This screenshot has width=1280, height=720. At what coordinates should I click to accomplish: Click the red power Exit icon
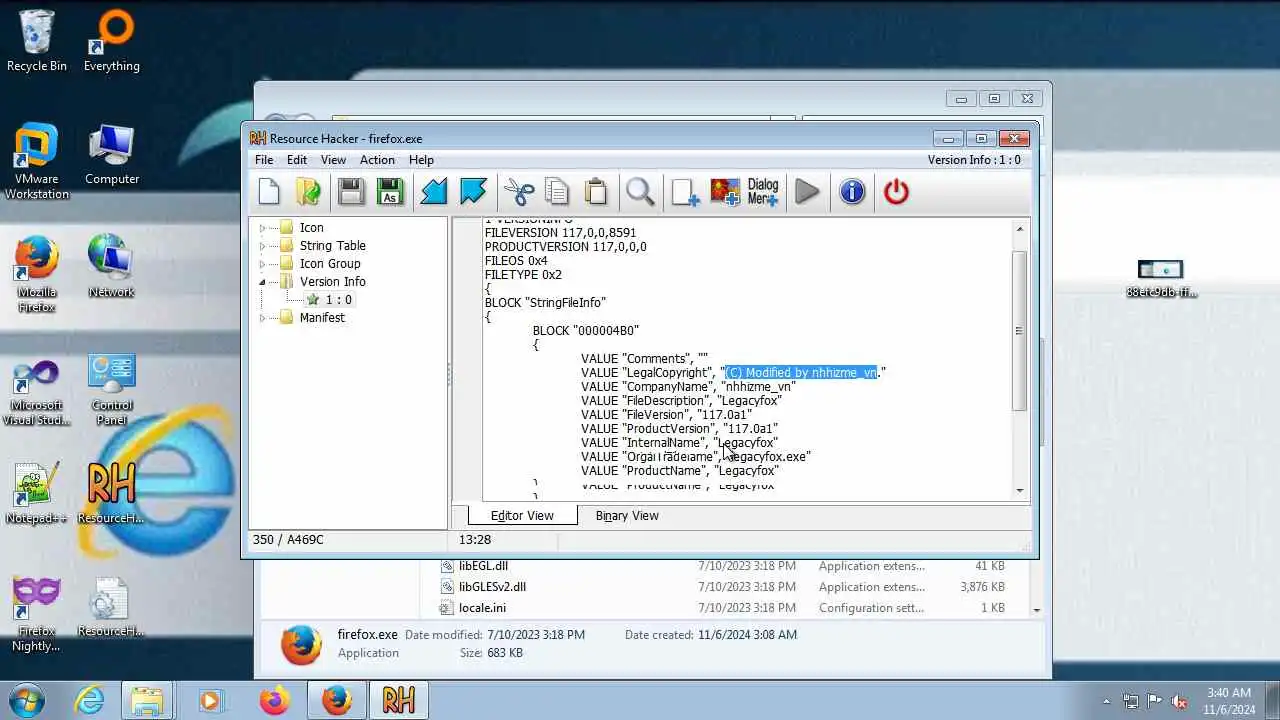[896, 192]
